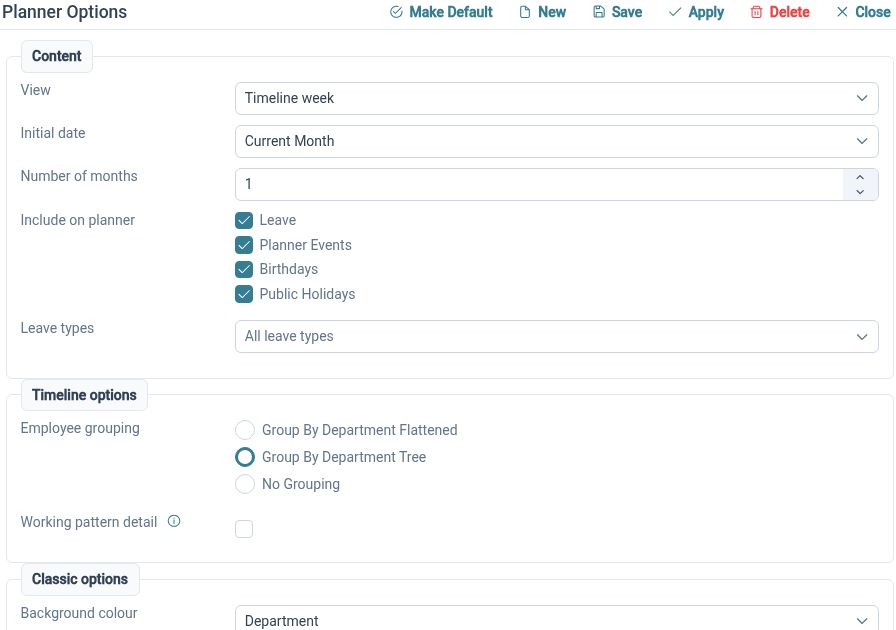The height and width of the screenshot is (630, 896).
Task: Click the New document icon
Action: click(x=525, y=12)
